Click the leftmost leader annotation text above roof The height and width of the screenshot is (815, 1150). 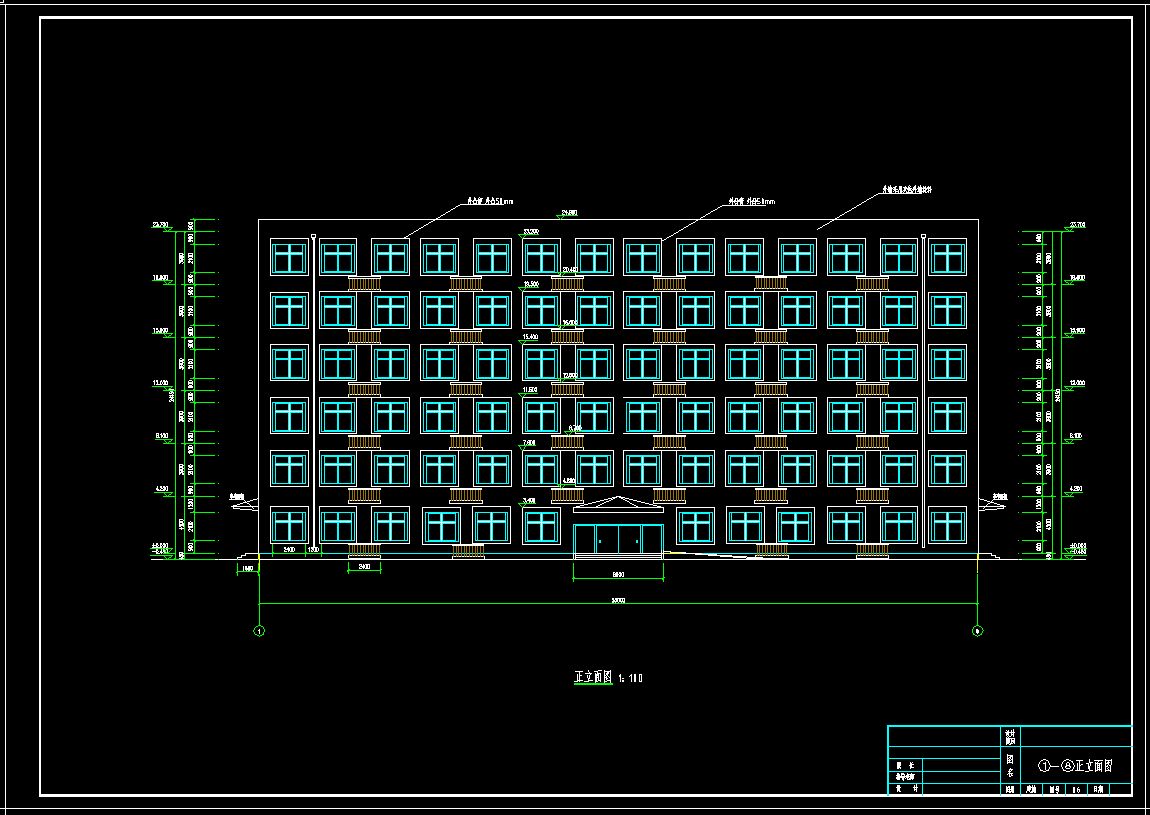pyautogui.click(x=491, y=201)
